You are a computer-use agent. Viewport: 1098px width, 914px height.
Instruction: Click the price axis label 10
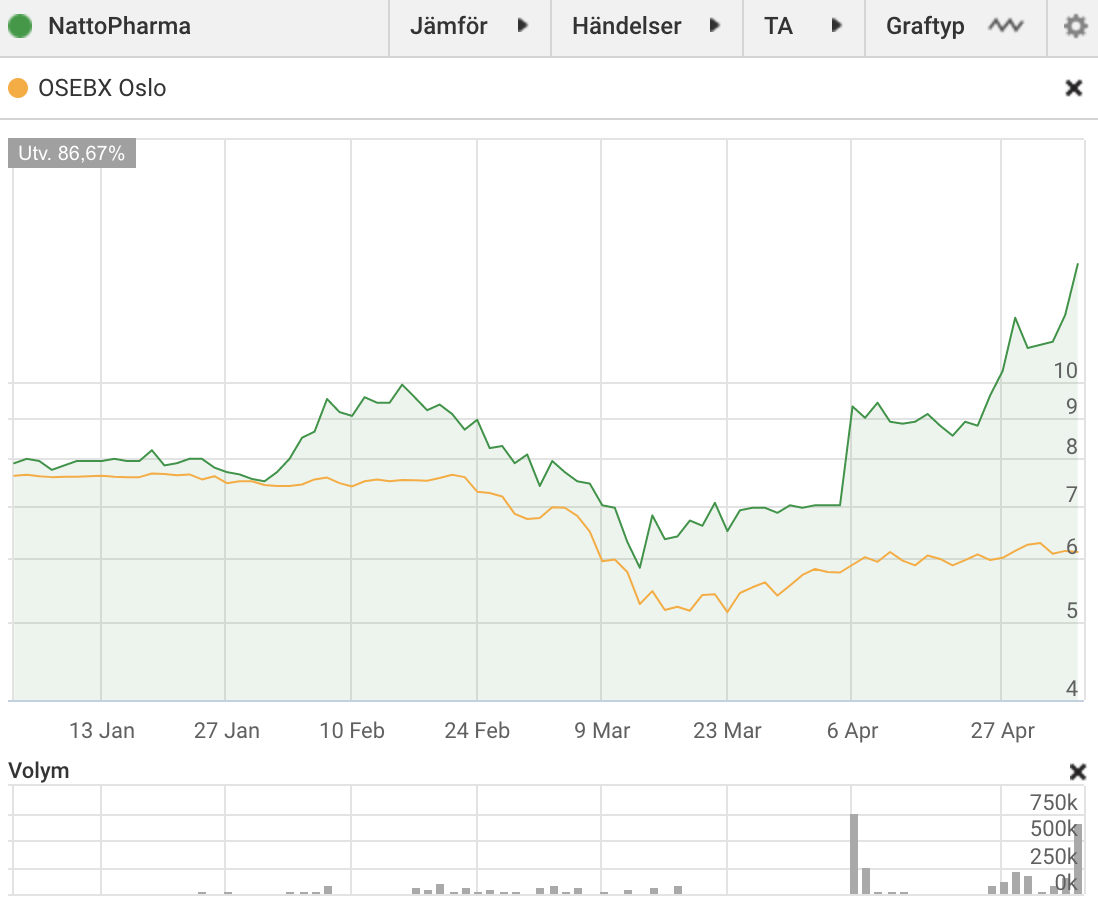click(x=1065, y=371)
